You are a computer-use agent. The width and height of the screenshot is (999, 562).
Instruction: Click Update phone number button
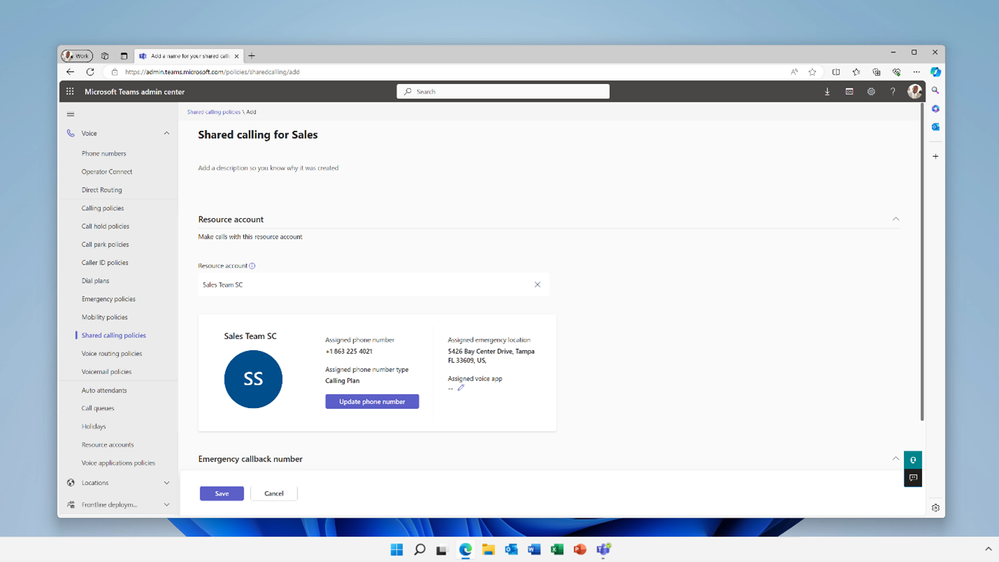click(372, 401)
